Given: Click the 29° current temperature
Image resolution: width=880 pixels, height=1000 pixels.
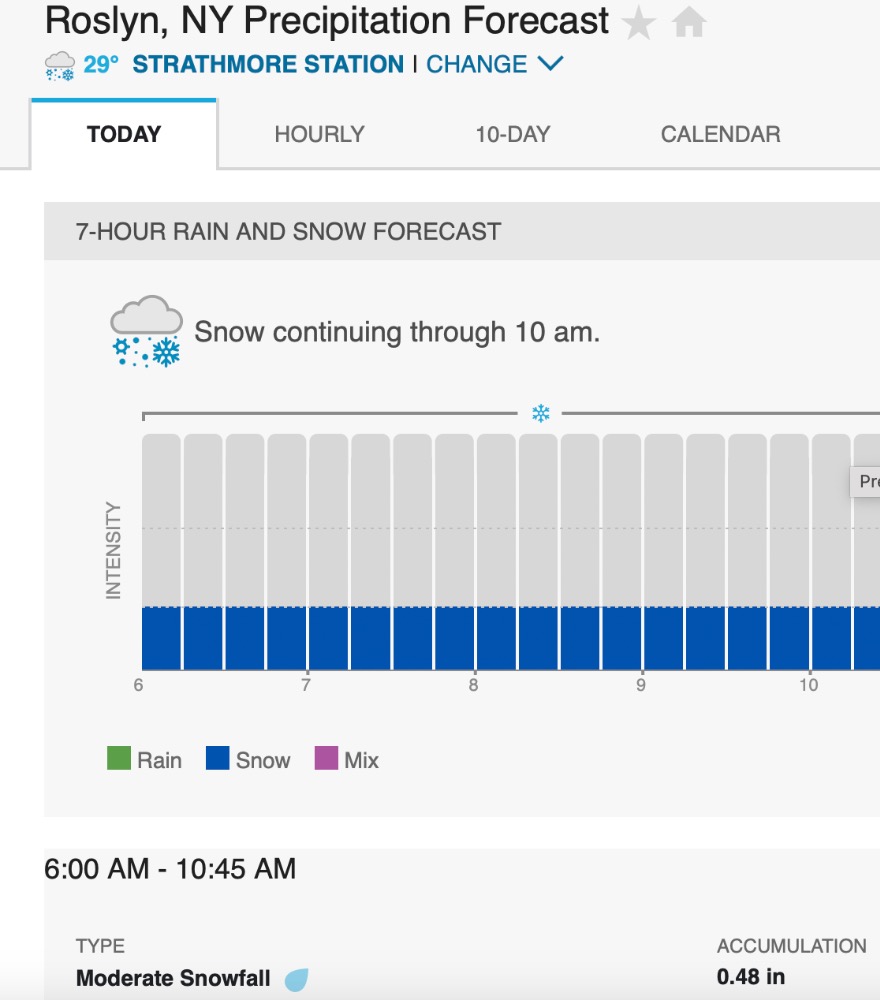Looking at the screenshot, I should click(x=101, y=65).
